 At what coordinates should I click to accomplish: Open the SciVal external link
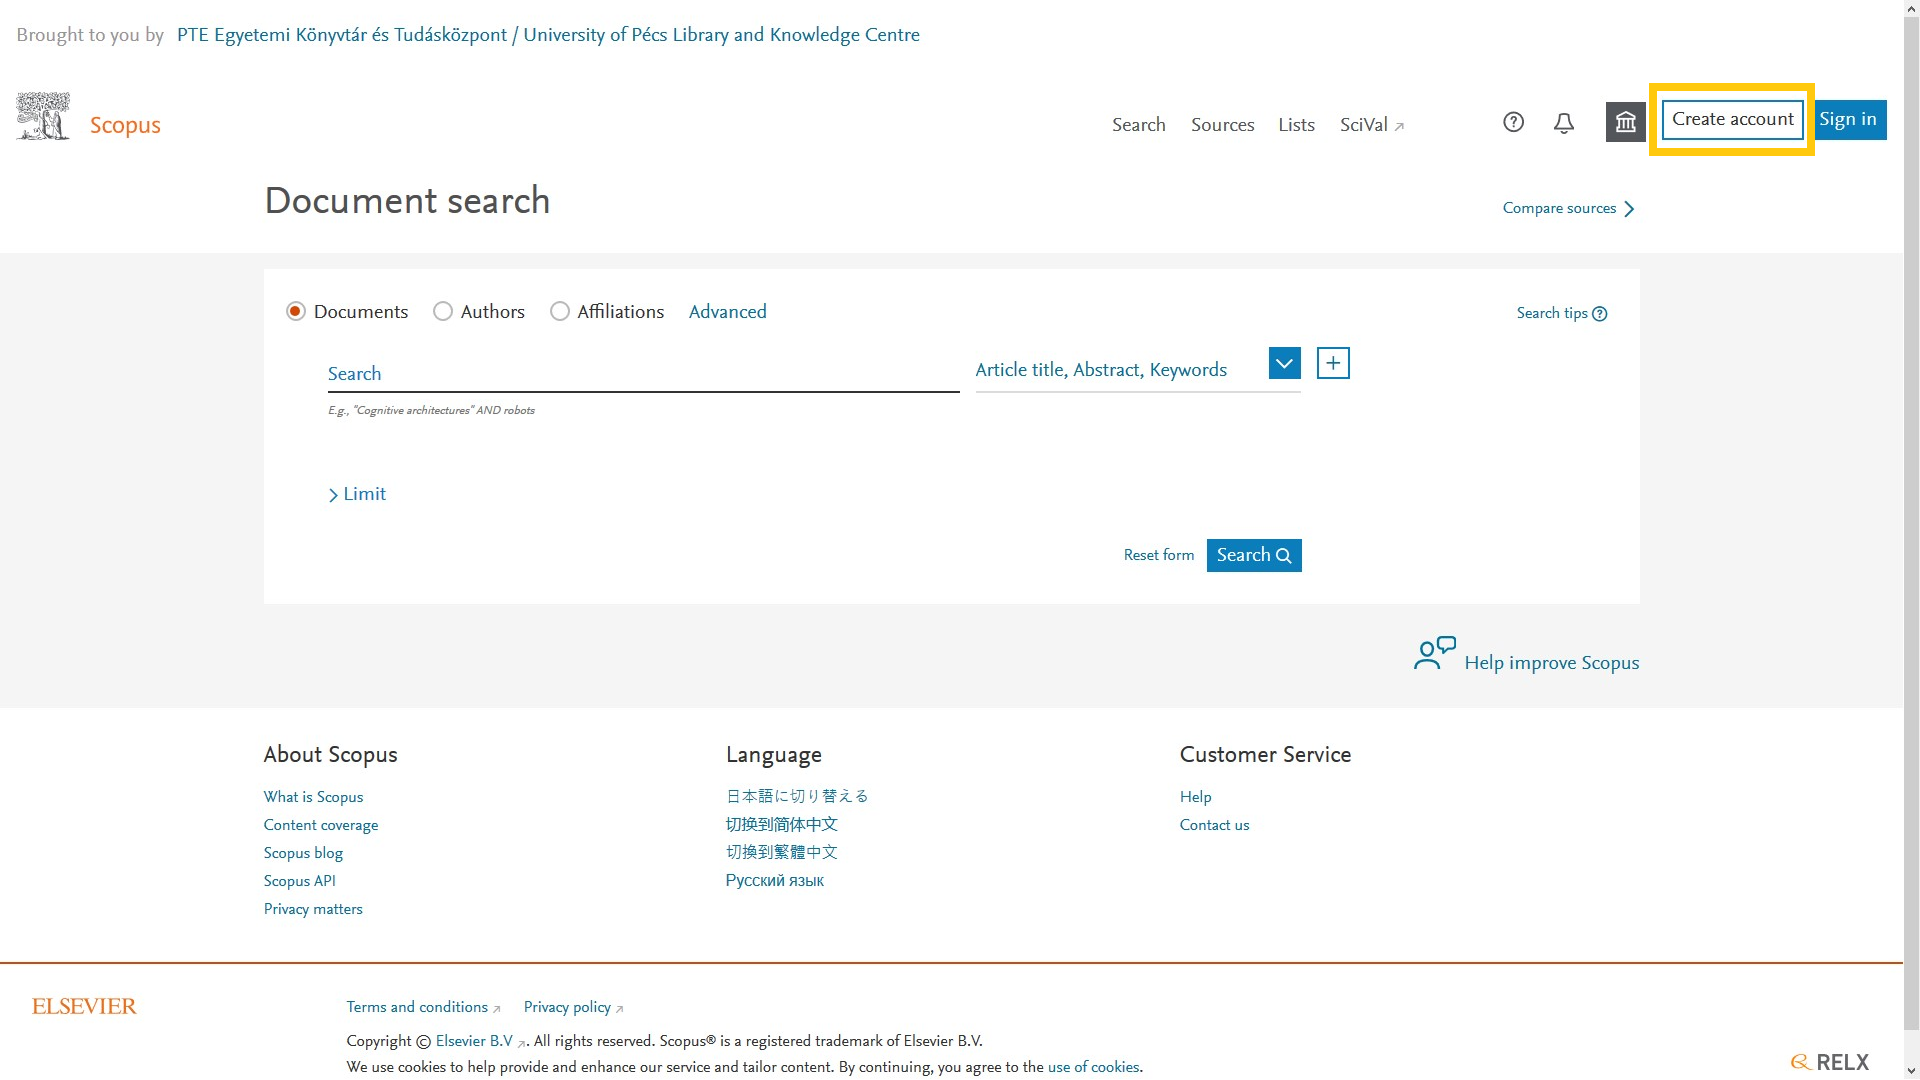click(x=1372, y=125)
